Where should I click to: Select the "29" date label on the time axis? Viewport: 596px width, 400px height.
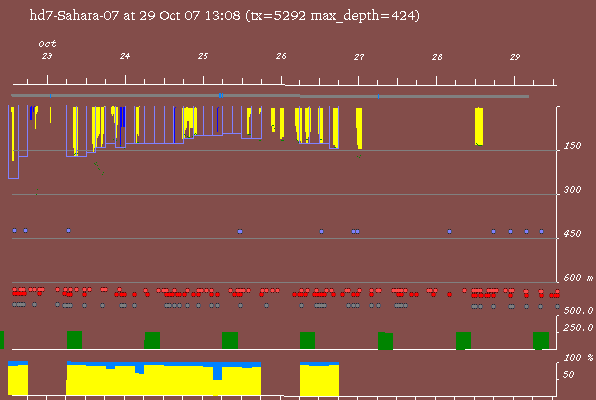[515, 57]
